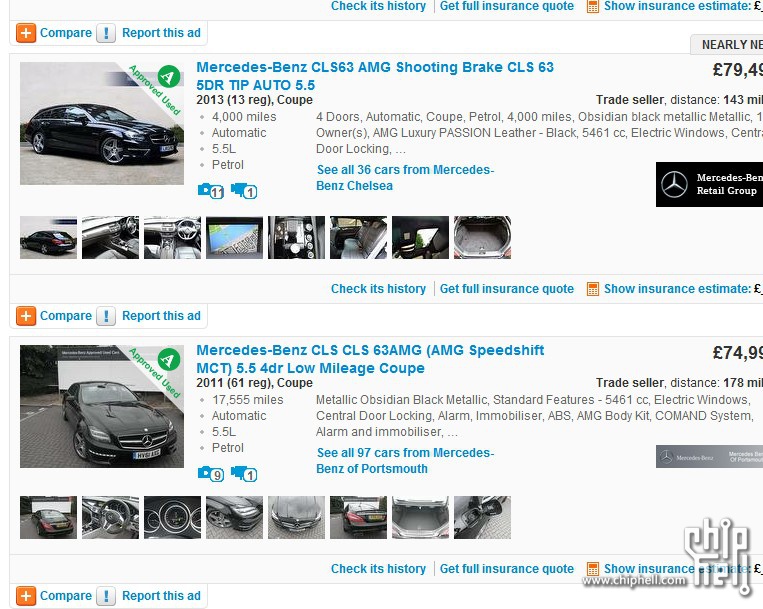Open CLS 63AMG rear view thumbnail
The image size is (763, 609).
[x=48, y=518]
